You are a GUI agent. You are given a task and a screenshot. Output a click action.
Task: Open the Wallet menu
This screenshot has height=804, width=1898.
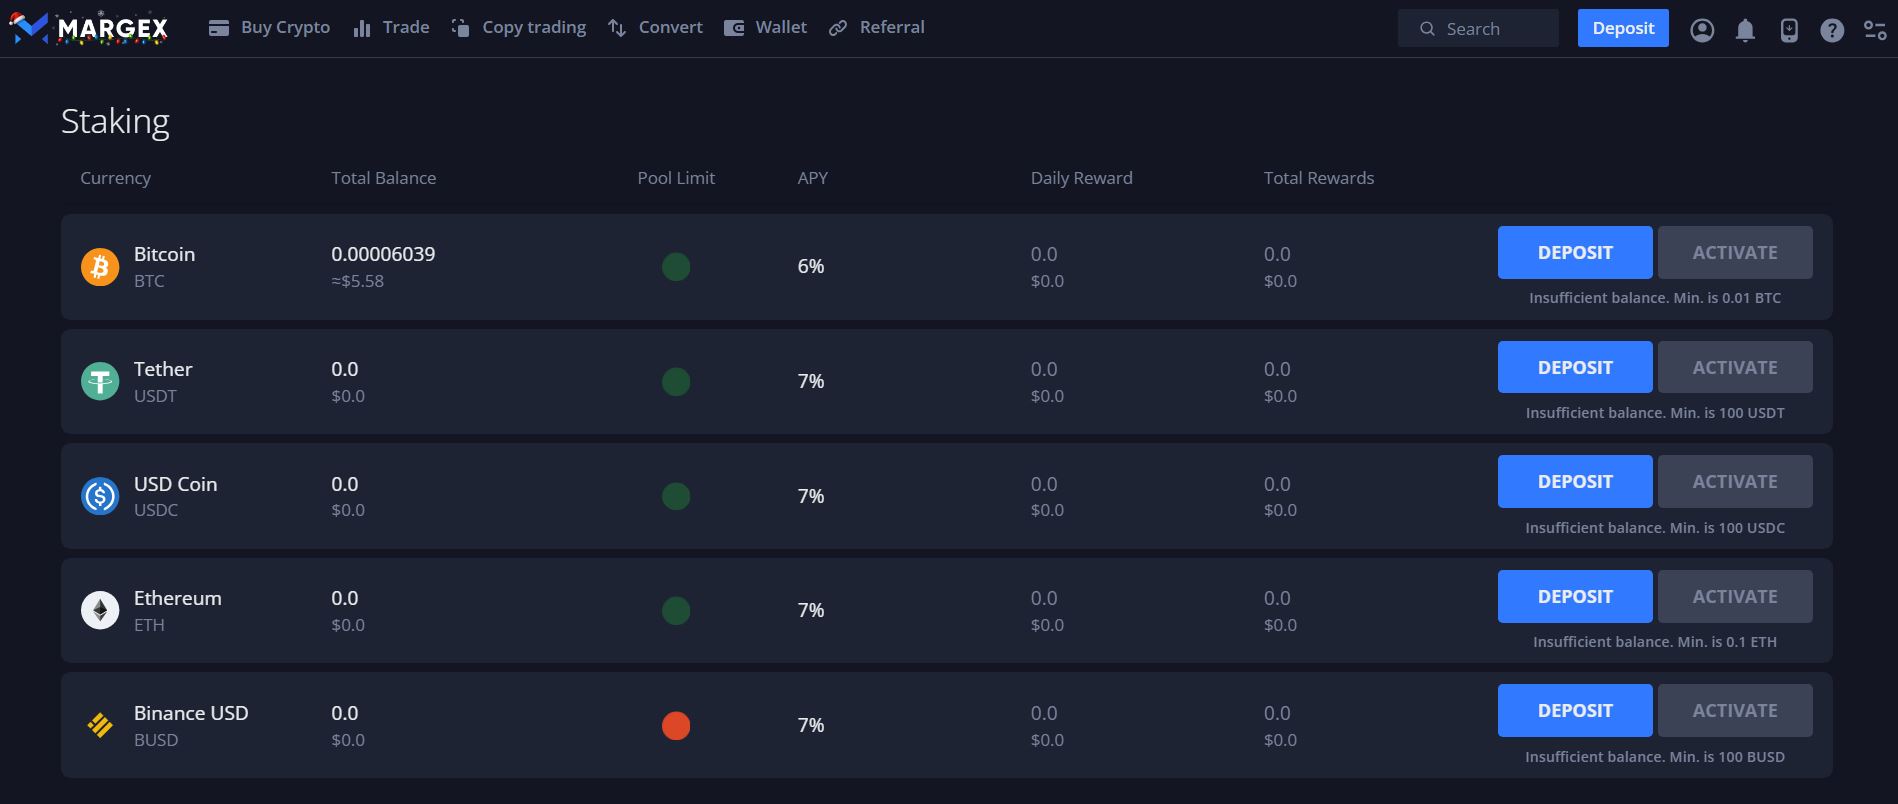click(x=765, y=28)
